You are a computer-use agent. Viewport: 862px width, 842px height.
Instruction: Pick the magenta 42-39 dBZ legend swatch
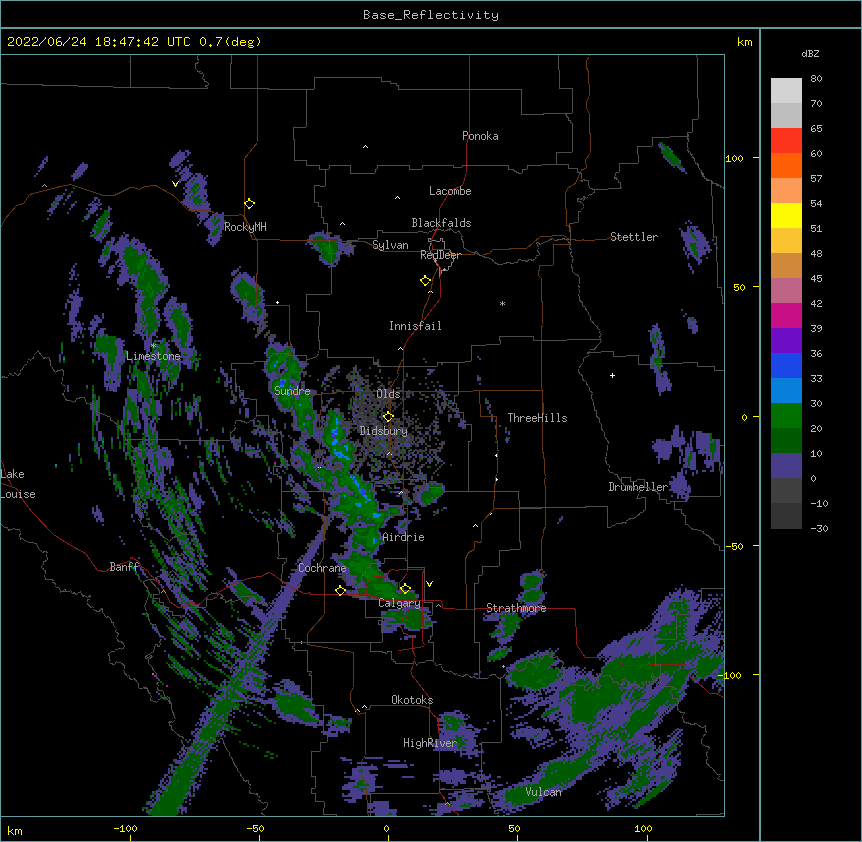(786, 315)
